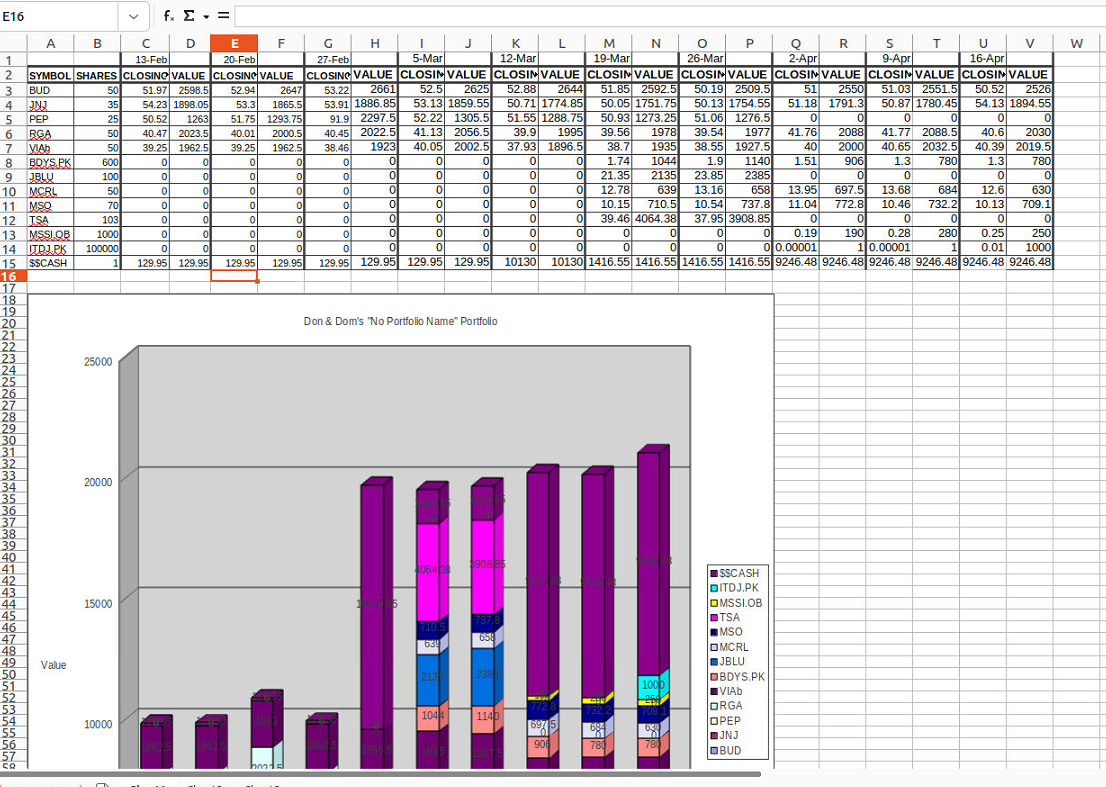Screen dimensions: 1106x787
Task: Click the horizontal scrollbar below the sheet
Action: click(x=381, y=774)
